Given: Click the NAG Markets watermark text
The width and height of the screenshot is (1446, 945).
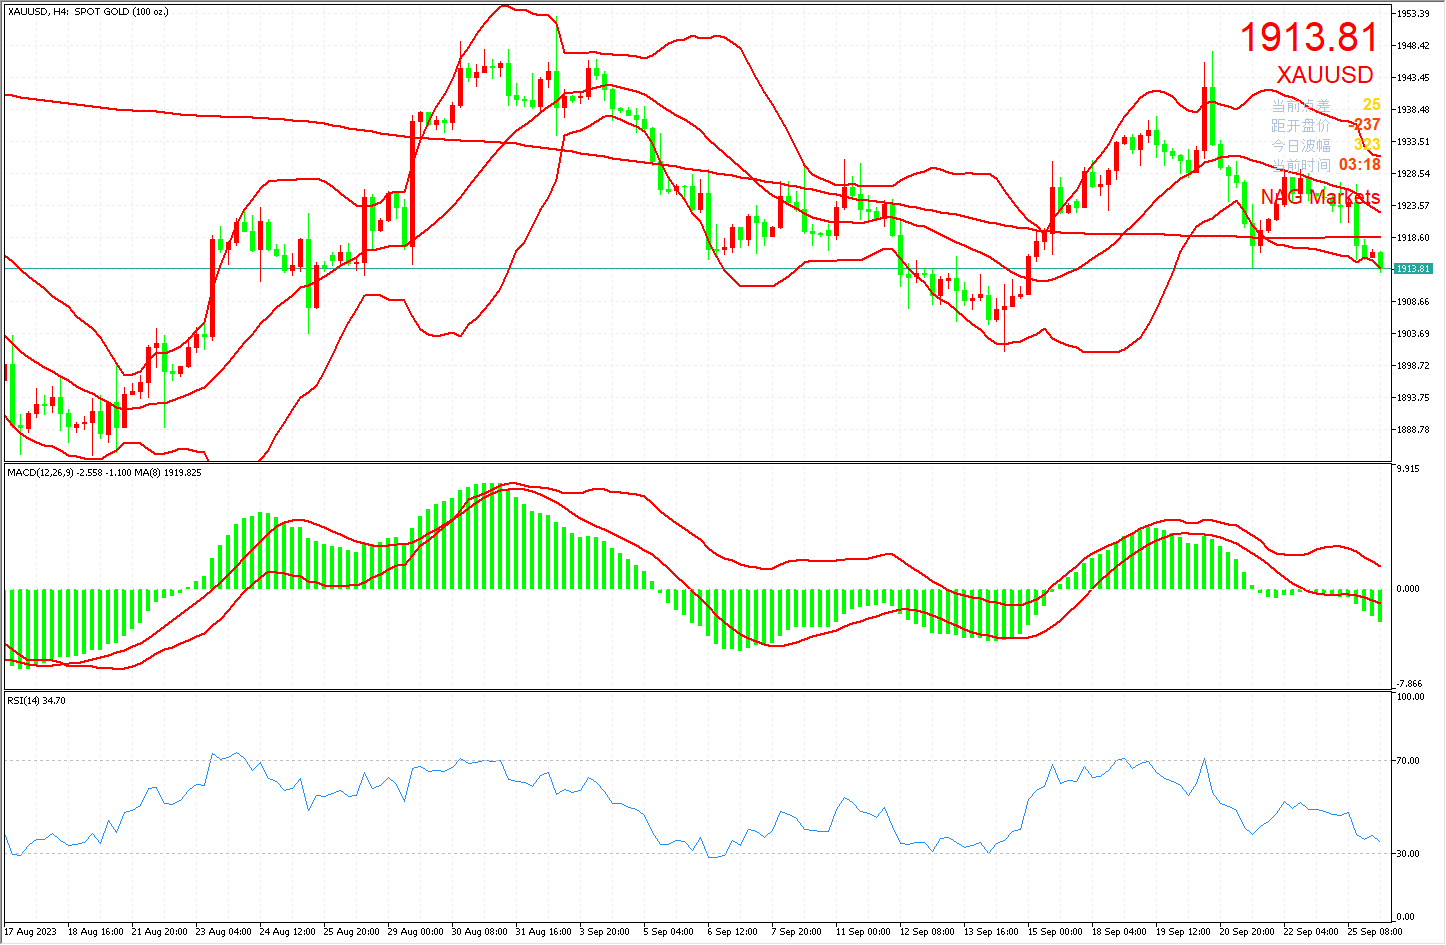Looking at the screenshot, I should pos(1320,197).
